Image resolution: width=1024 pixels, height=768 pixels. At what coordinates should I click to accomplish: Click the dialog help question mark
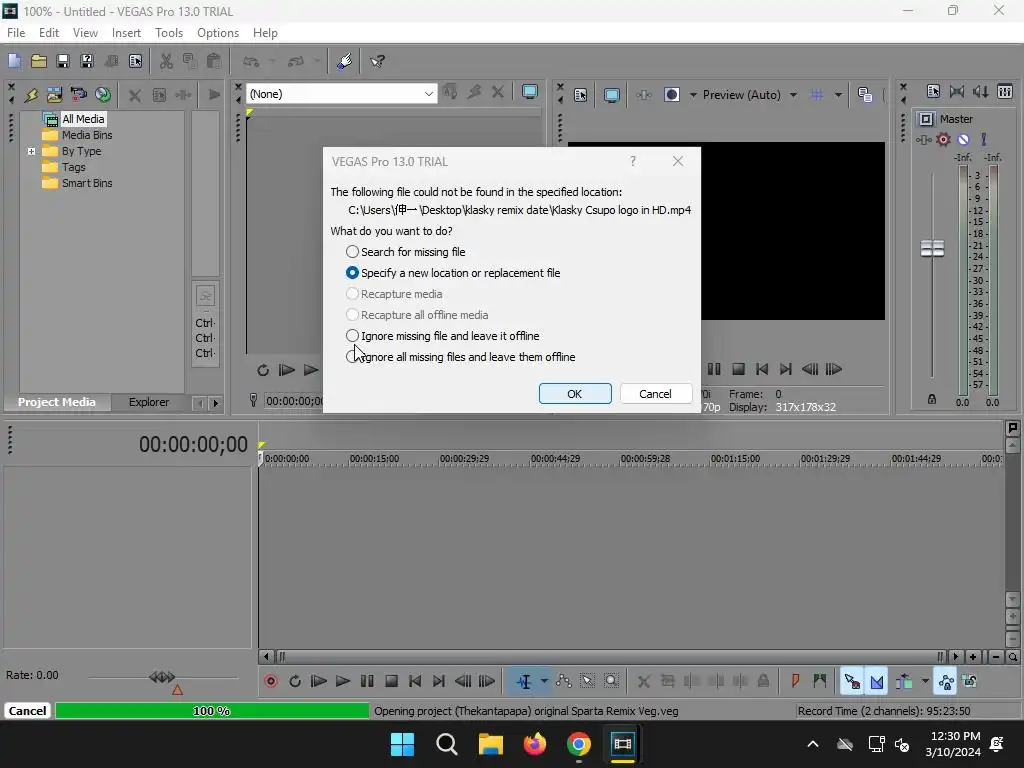coord(633,161)
